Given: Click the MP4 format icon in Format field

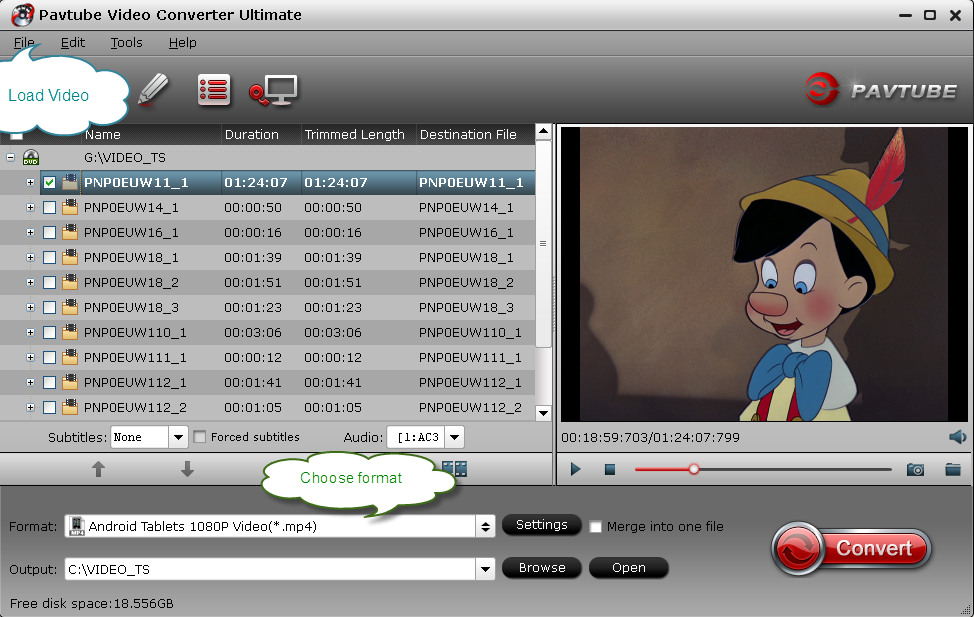Looking at the screenshot, I should (x=76, y=526).
